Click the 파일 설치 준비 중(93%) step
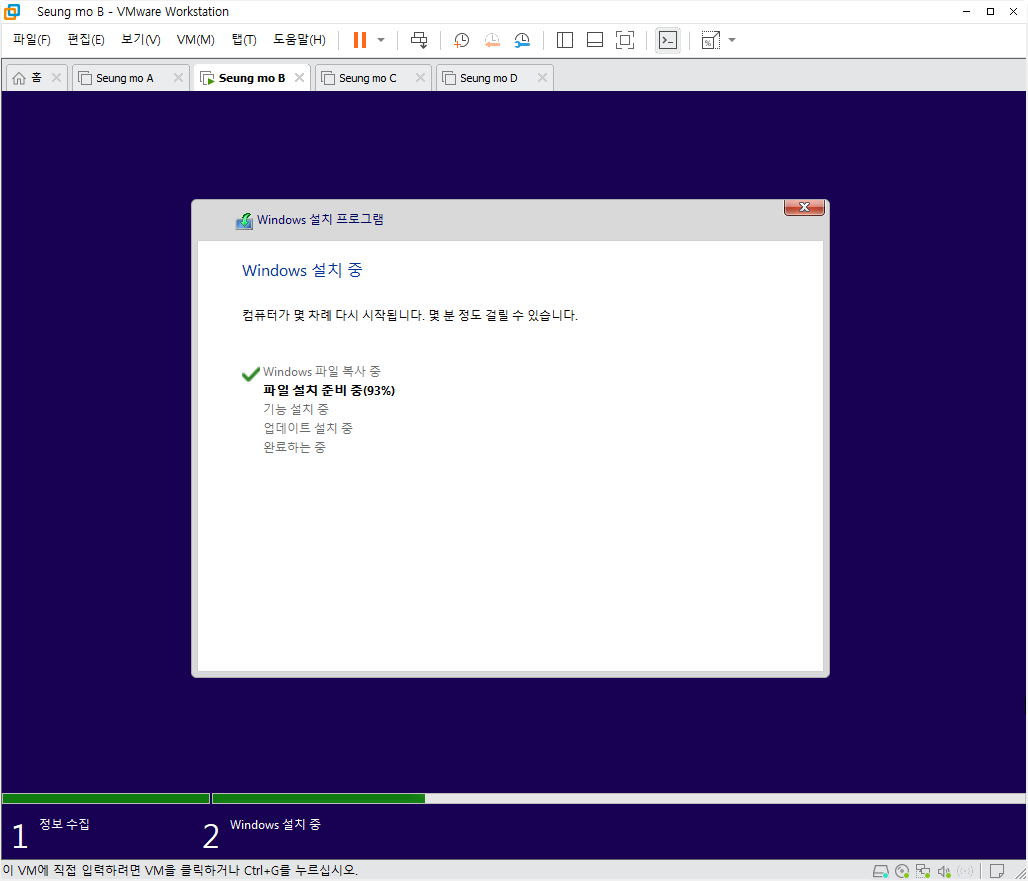 [x=329, y=391]
